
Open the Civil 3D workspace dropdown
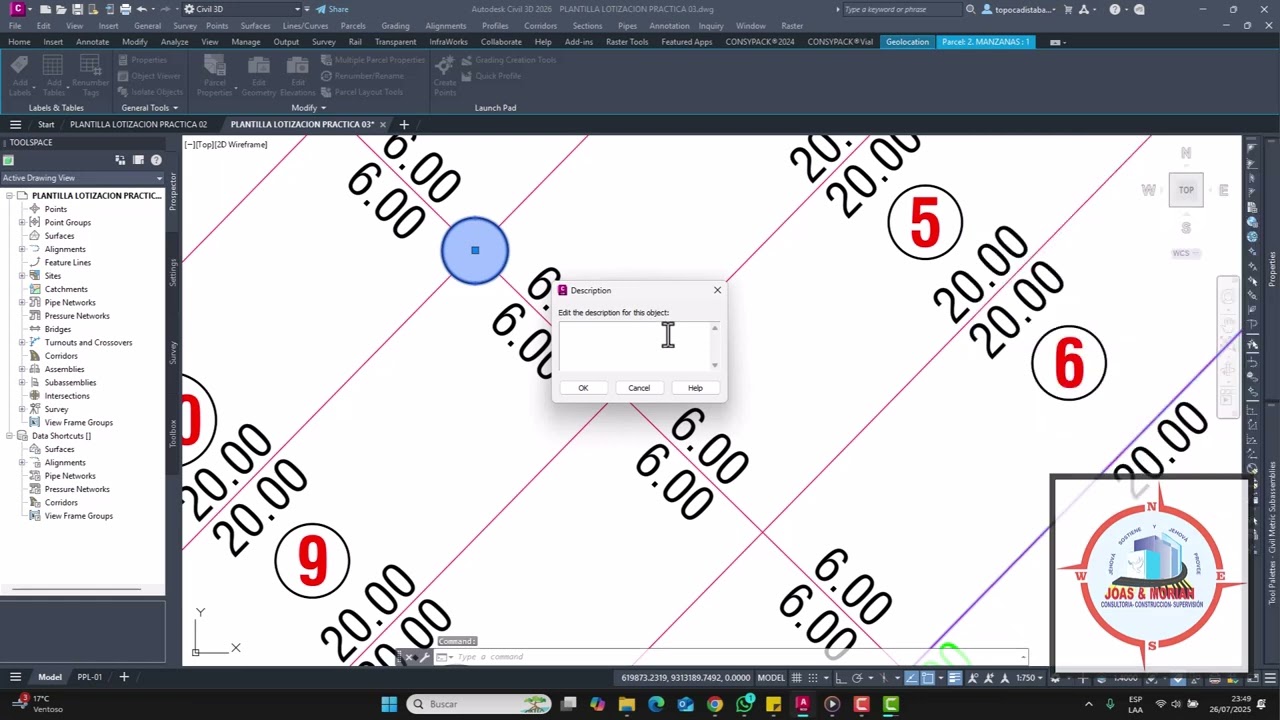coord(242,9)
